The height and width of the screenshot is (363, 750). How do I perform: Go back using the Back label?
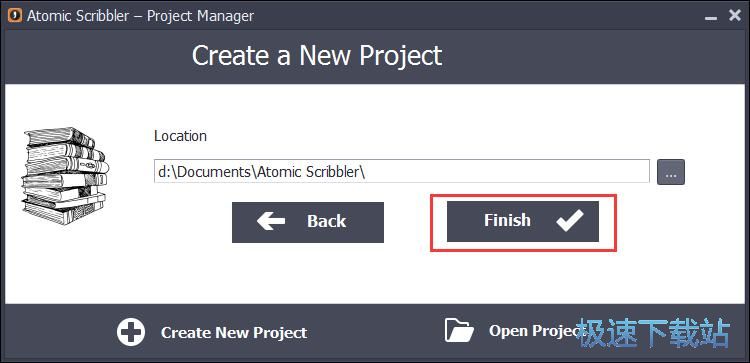point(326,221)
